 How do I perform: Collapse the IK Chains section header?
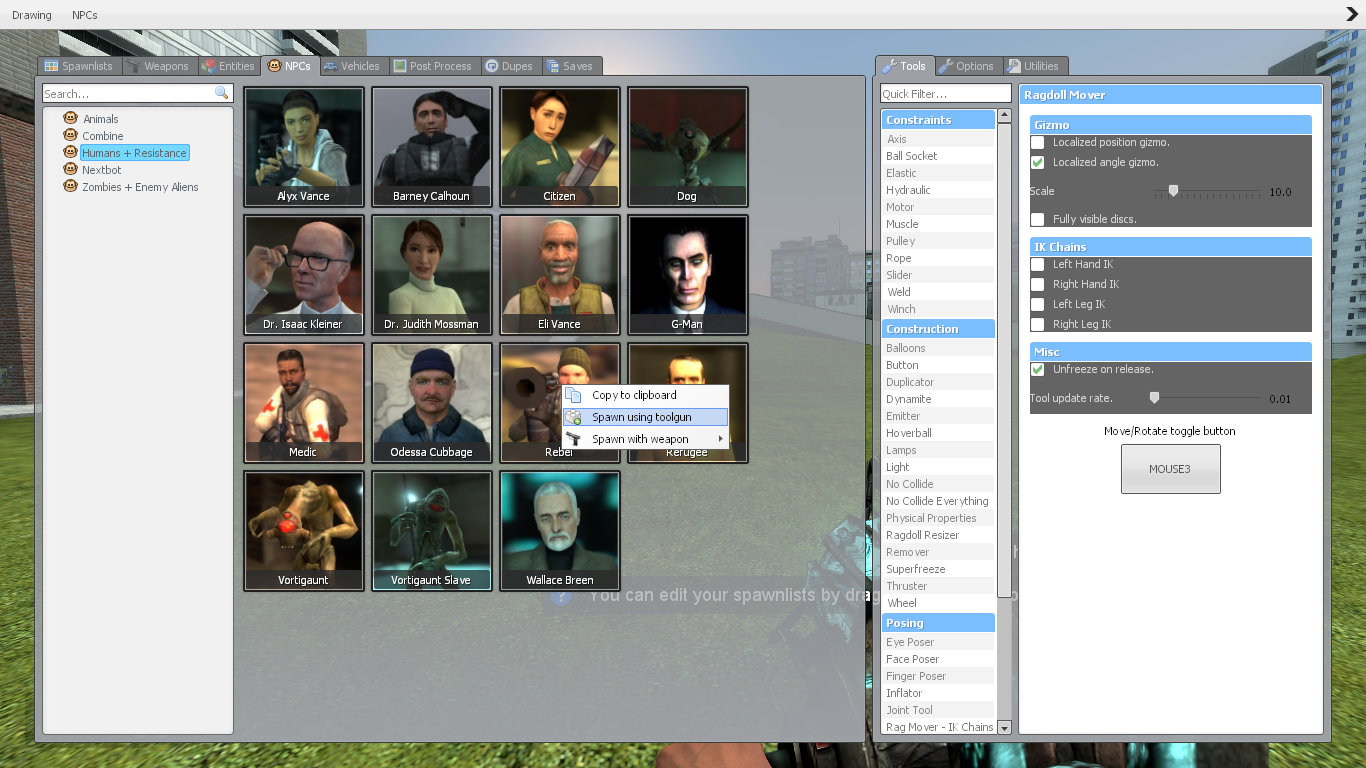(x=1170, y=247)
